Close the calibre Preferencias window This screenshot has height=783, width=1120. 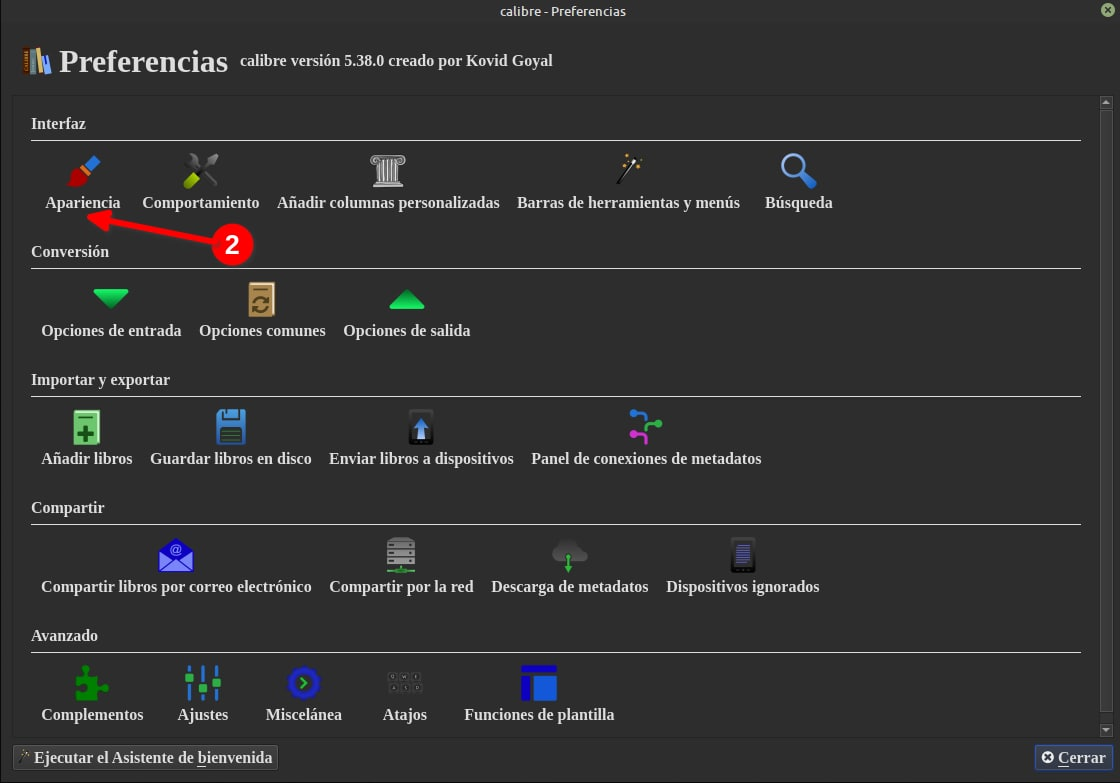1108,10
